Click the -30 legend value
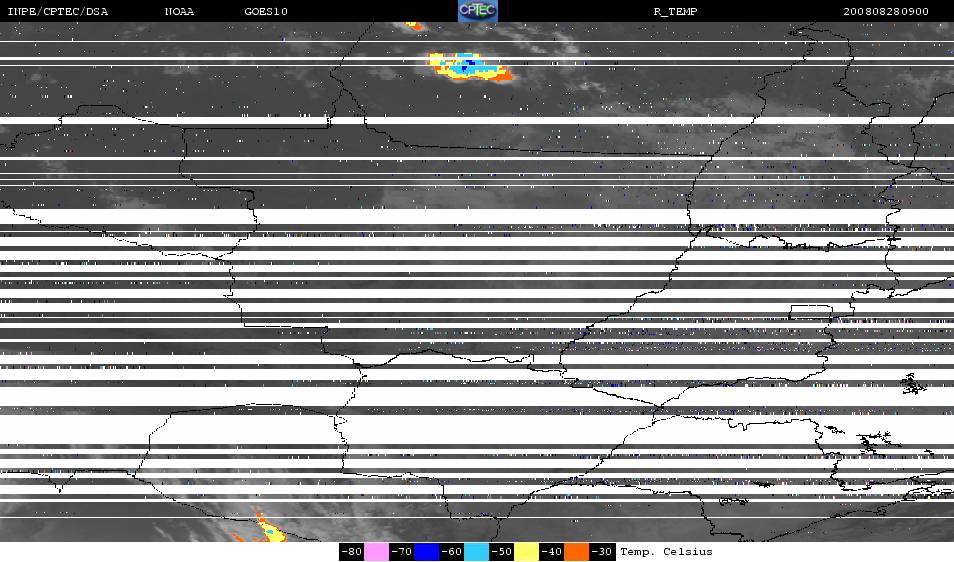This screenshot has width=954, height=562. [602, 552]
